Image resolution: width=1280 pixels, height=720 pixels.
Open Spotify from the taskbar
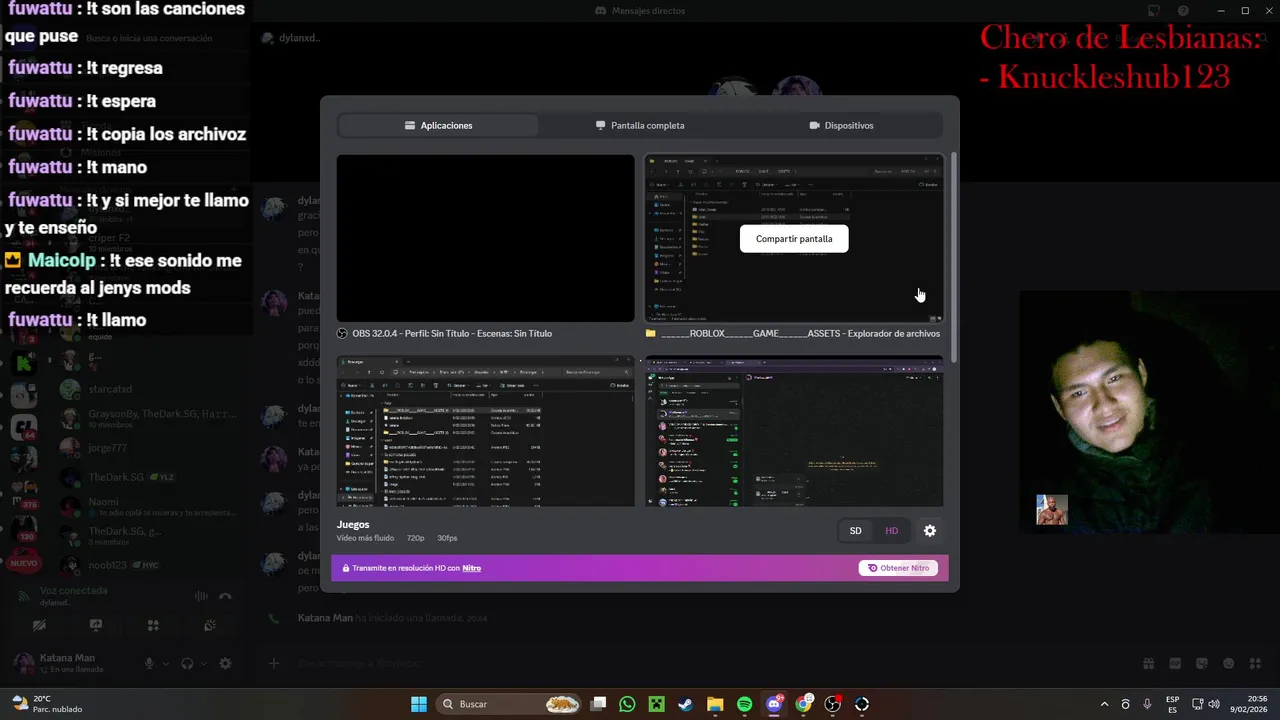coord(744,704)
